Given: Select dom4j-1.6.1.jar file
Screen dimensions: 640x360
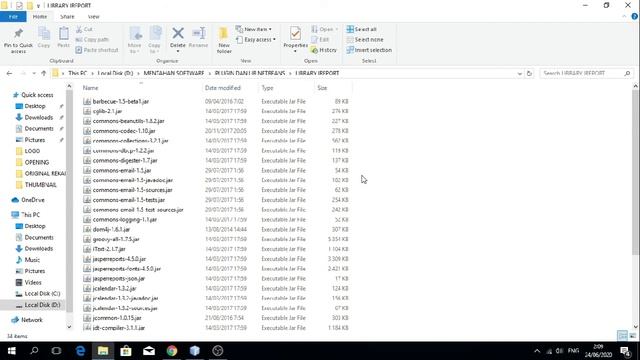Looking at the screenshot, I should tap(107, 229).
